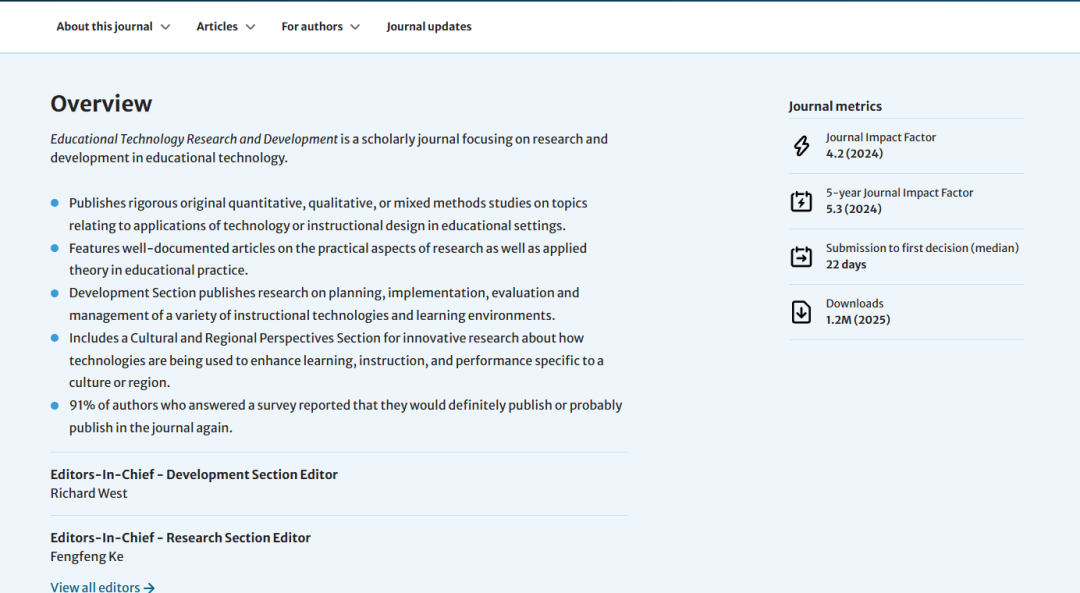Expand the About this journal chevron

point(165,27)
